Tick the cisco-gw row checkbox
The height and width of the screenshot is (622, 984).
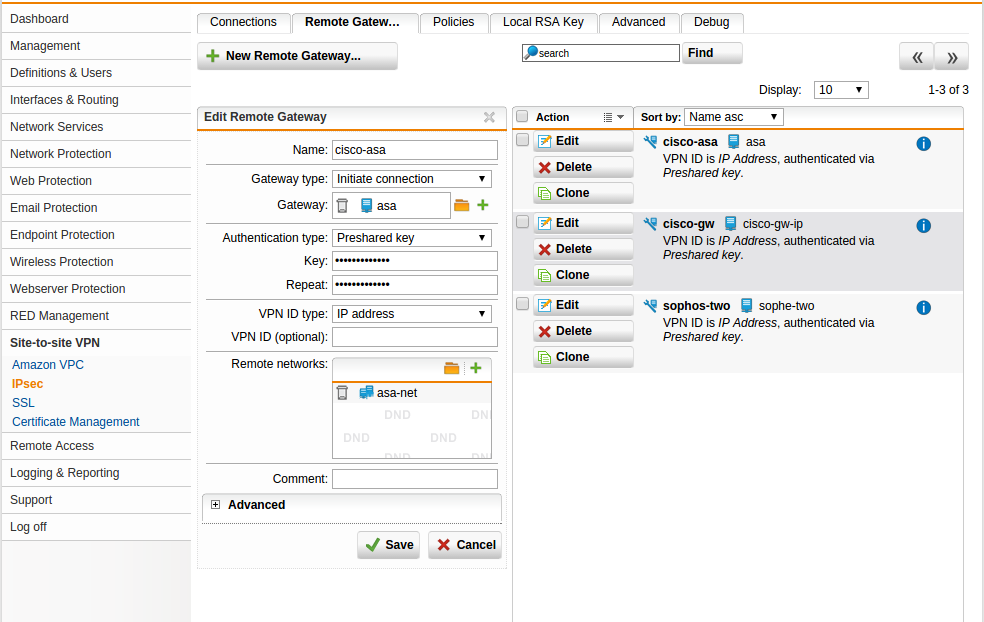coord(522,223)
